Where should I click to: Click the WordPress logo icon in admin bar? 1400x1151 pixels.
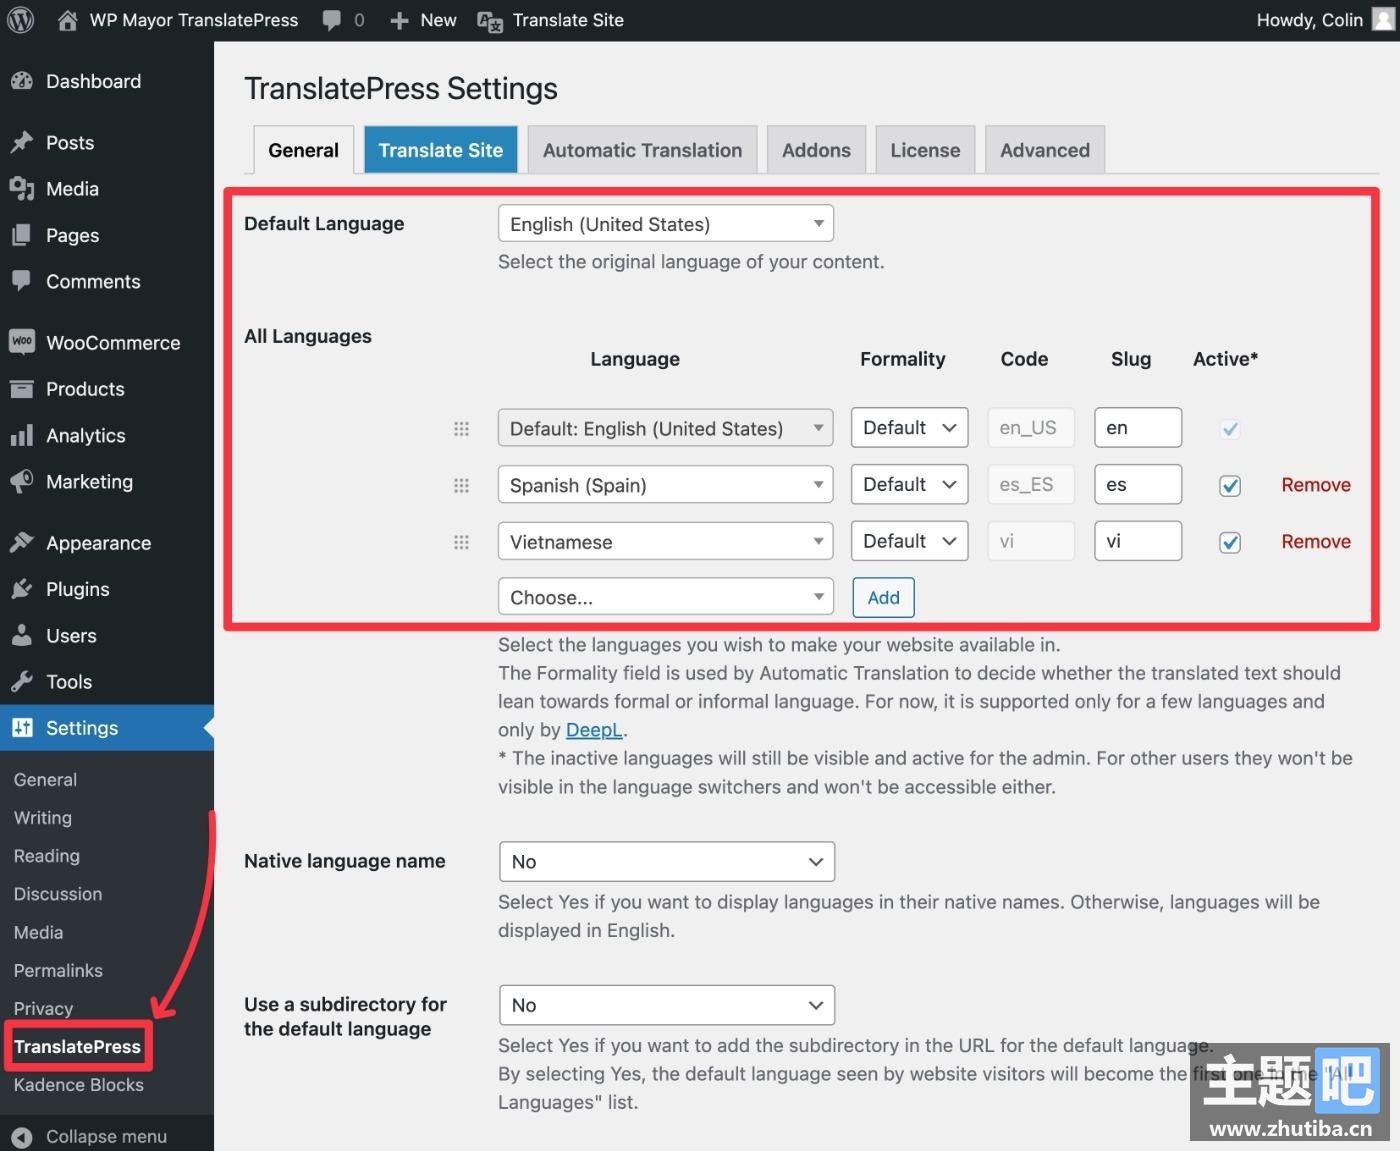(x=21, y=20)
